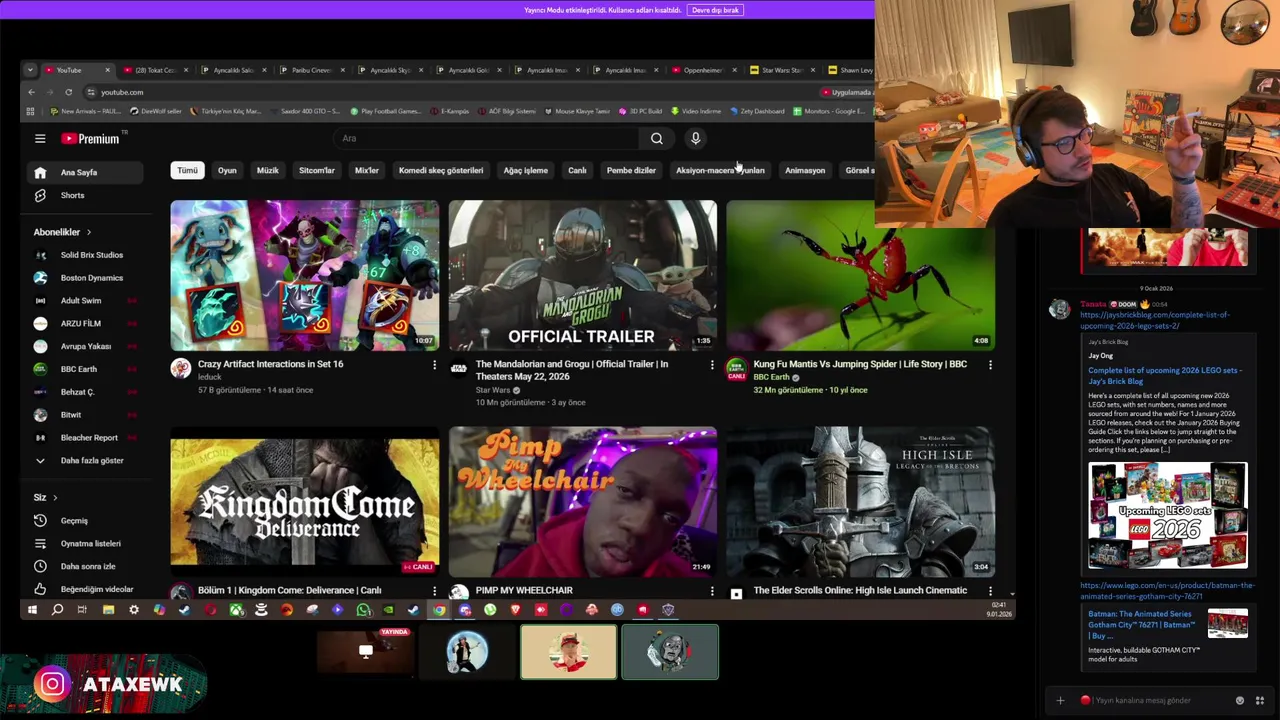Click the browser back arrow
The image size is (1280, 720).
pyautogui.click(x=31, y=92)
